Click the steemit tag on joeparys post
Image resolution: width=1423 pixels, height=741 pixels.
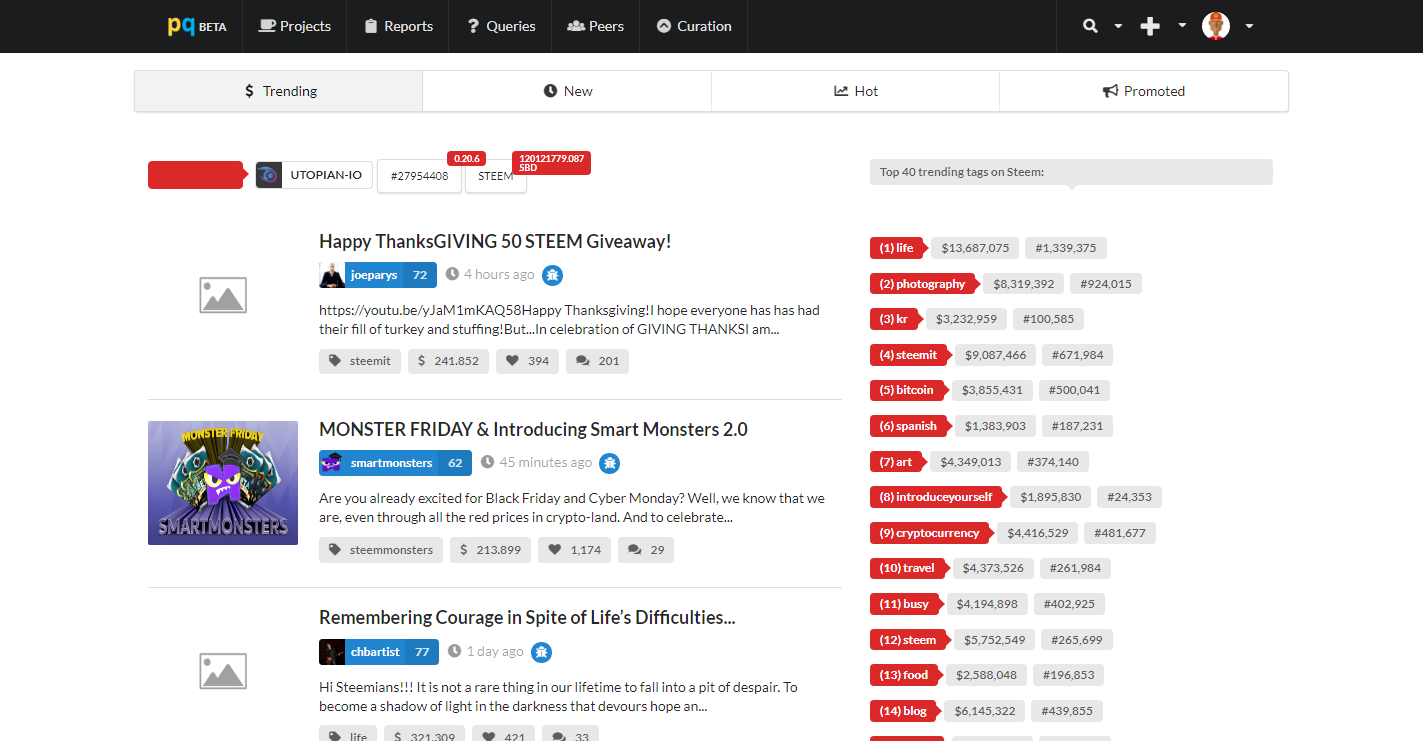pos(360,361)
